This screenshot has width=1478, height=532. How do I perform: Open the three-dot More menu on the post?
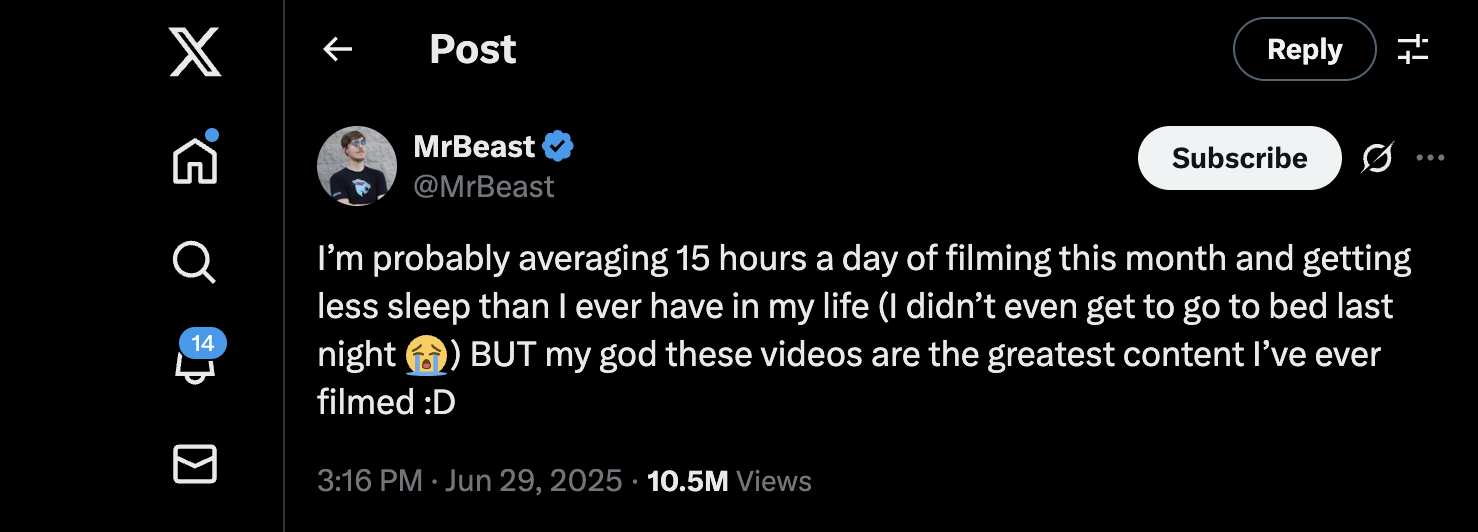coord(1431,158)
